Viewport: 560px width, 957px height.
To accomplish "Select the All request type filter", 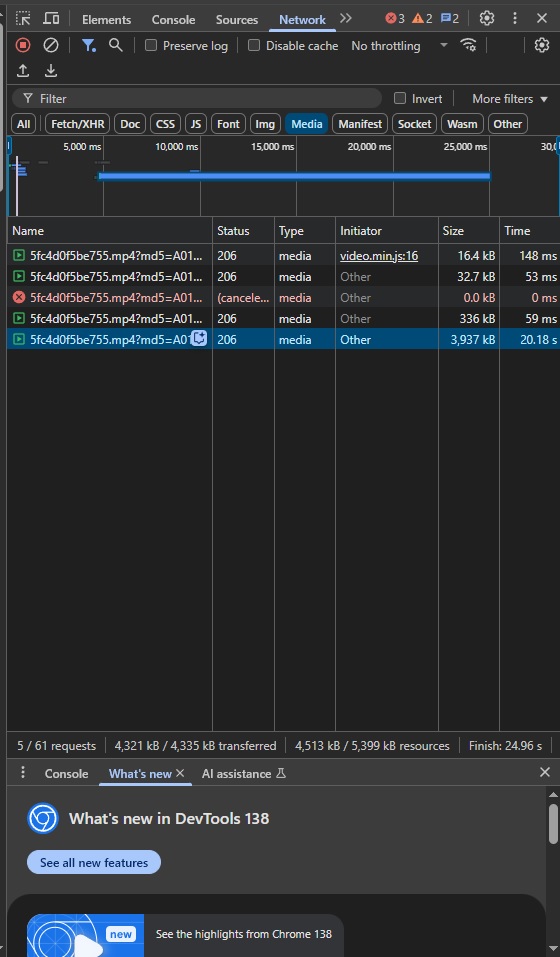I will pos(23,124).
